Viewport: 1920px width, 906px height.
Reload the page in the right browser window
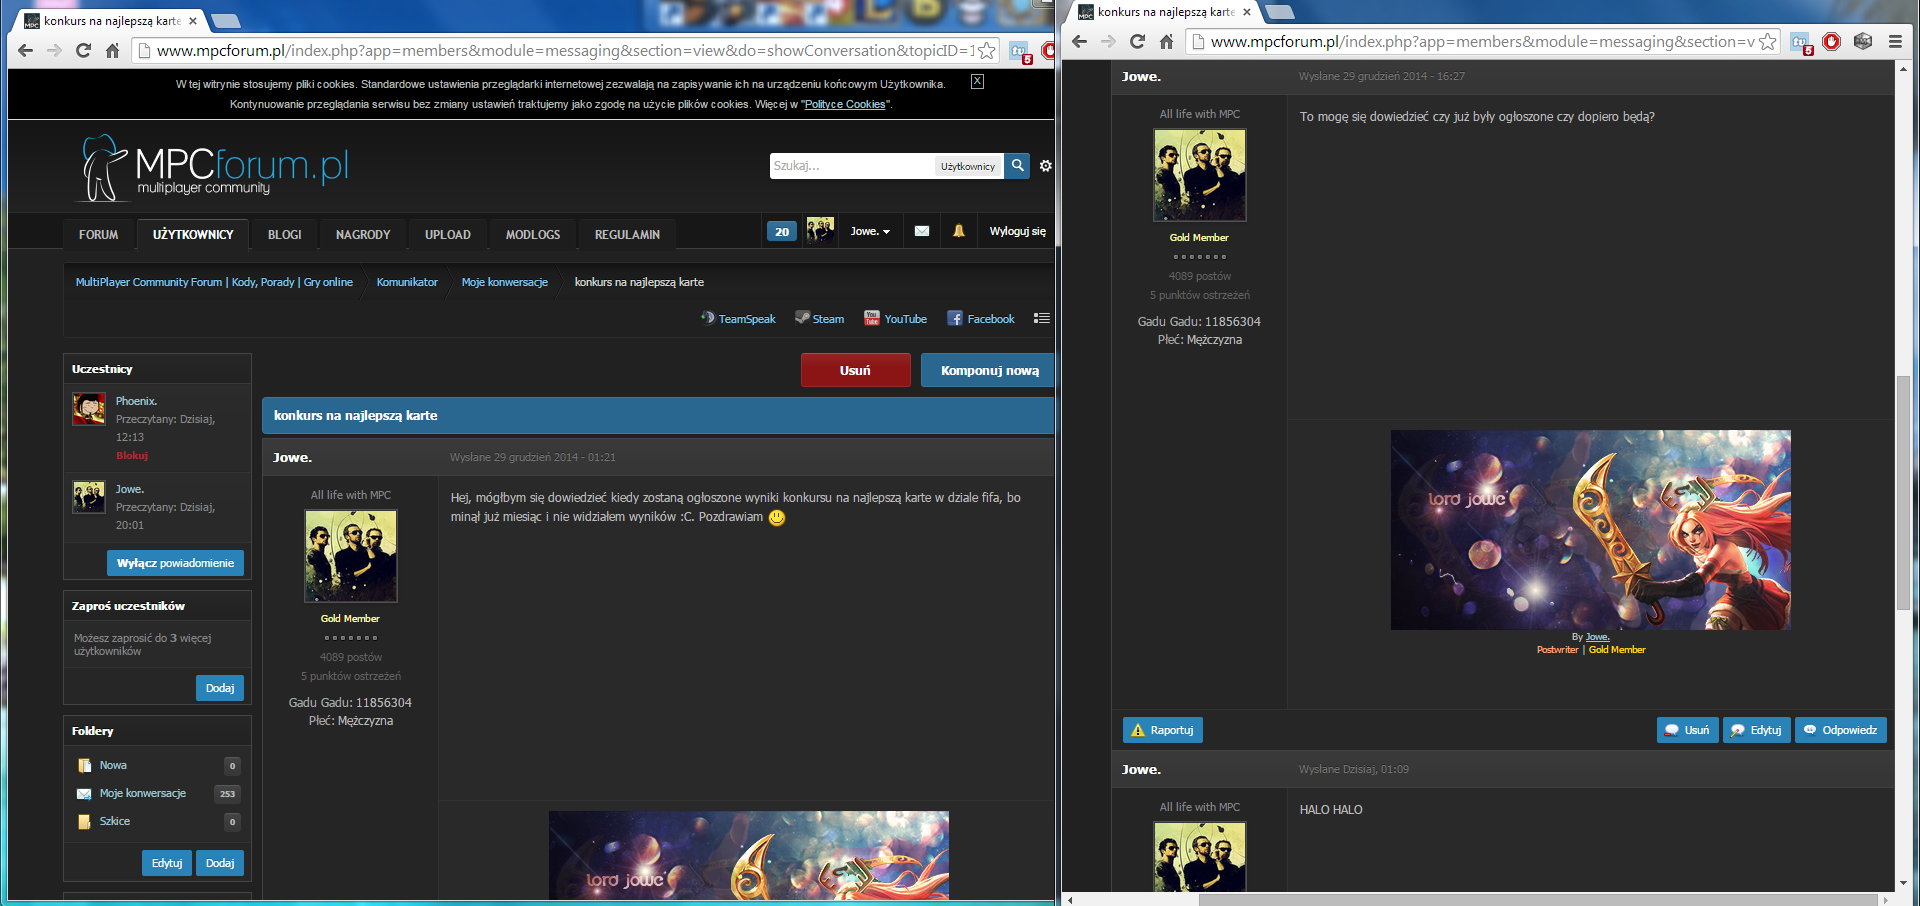pos(1137,42)
